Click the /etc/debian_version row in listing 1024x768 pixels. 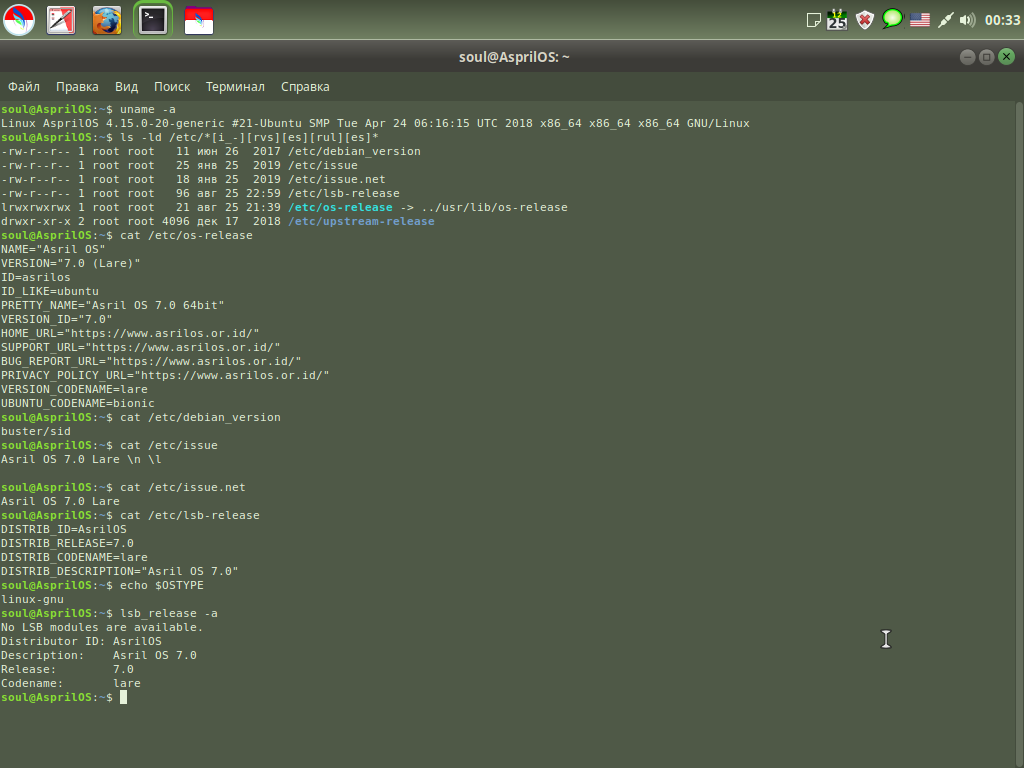210,152
